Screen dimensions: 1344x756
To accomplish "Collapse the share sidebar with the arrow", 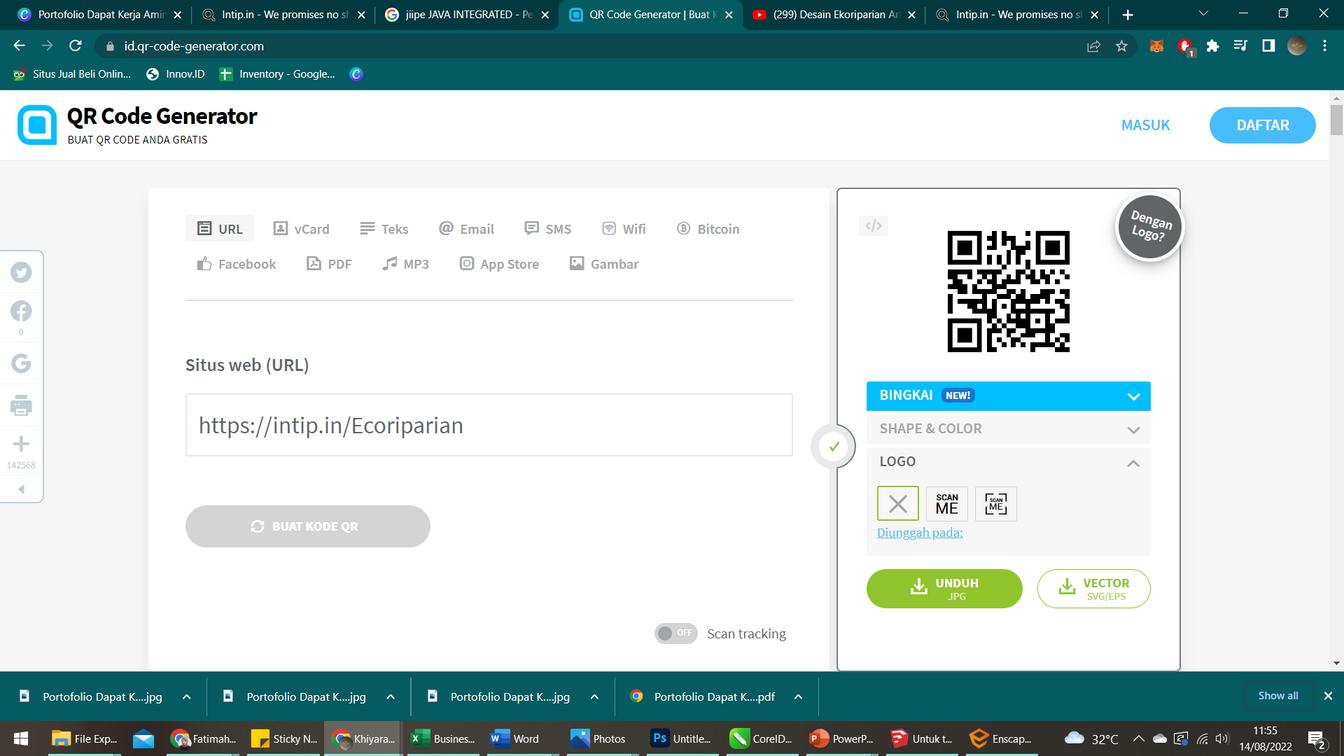I will coord(21,489).
